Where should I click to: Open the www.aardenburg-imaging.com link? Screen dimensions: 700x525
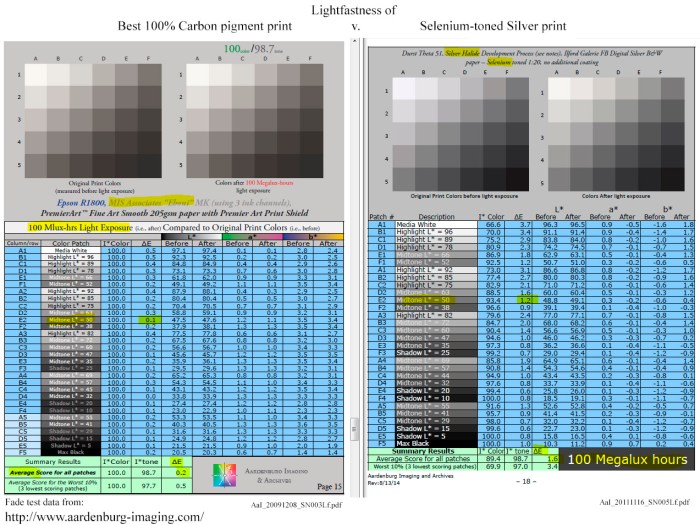click(x=103, y=516)
